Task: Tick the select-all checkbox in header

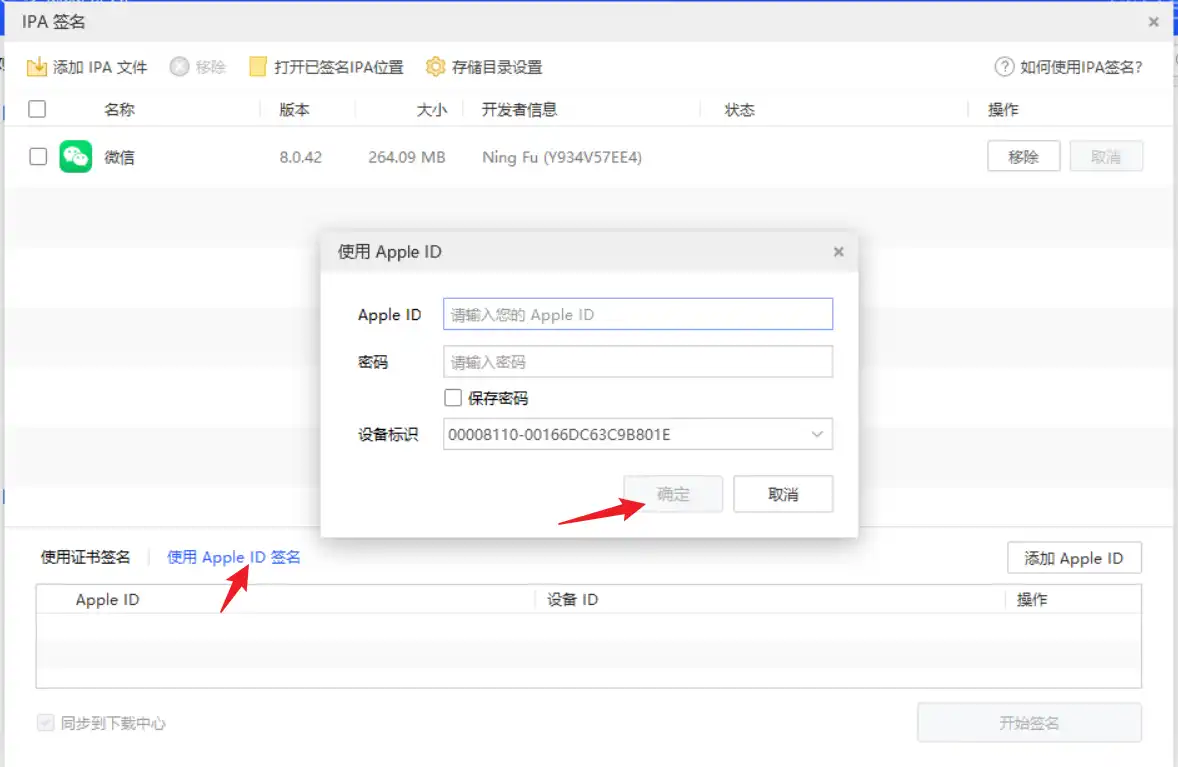Action: (37, 110)
